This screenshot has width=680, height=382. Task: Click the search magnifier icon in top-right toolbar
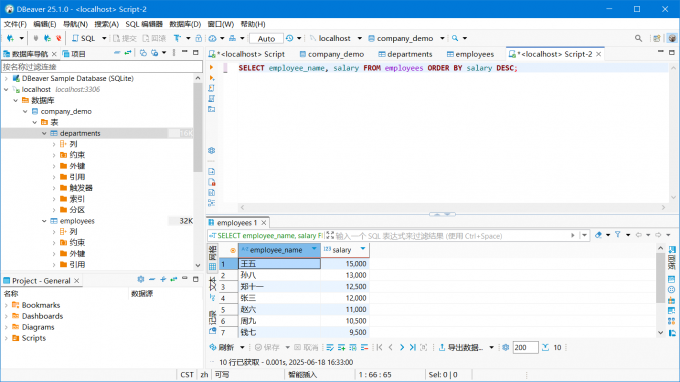[638, 38]
